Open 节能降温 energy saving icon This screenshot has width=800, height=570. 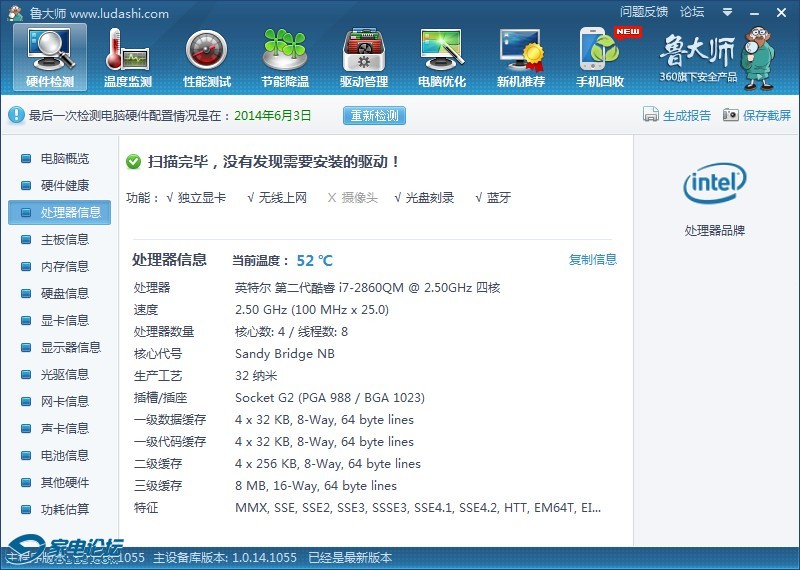pos(285,56)
